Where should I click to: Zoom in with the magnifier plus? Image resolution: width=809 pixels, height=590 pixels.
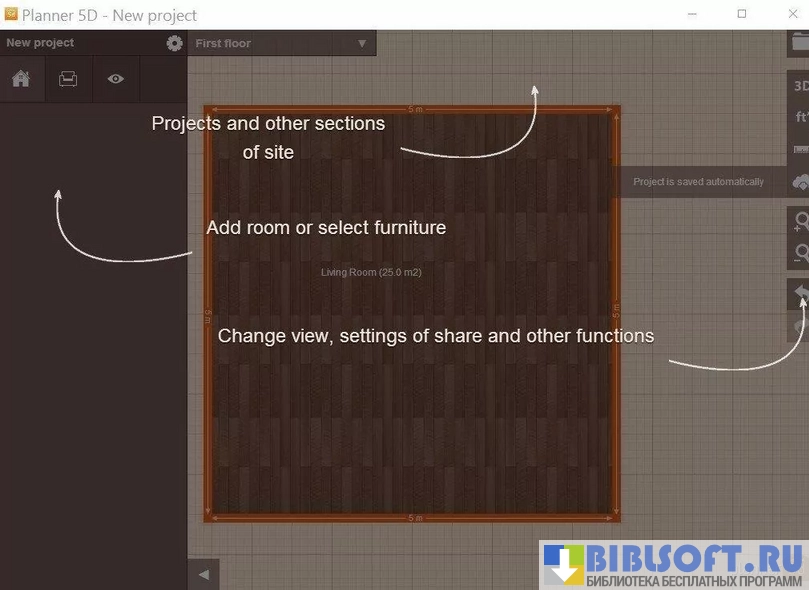[800, 221]
